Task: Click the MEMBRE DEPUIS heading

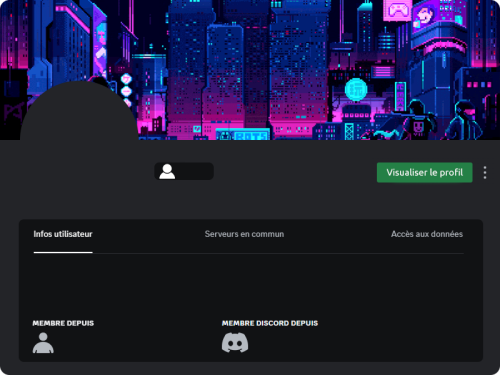Action: click(63, 323)
